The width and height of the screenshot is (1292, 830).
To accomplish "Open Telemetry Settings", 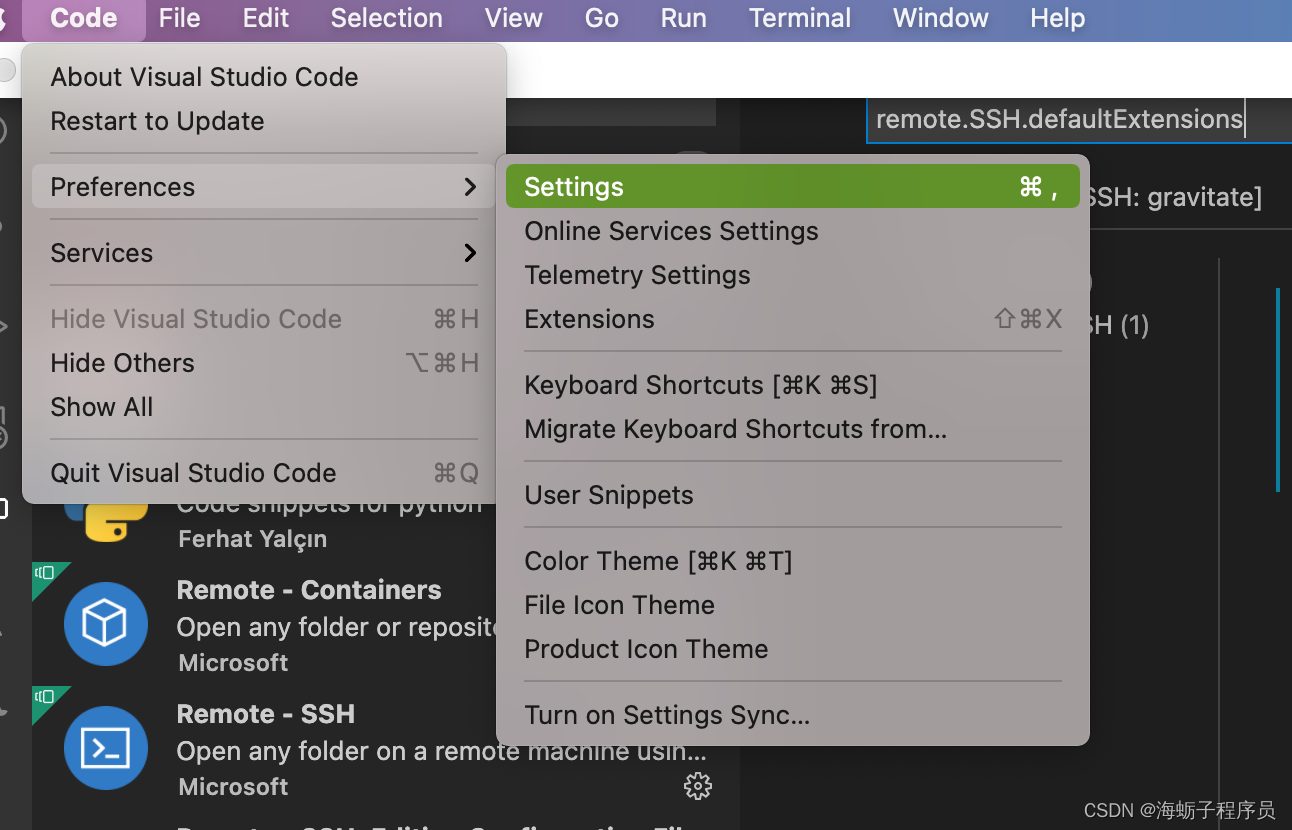I will pyautogui.click(x=793, y=275).
